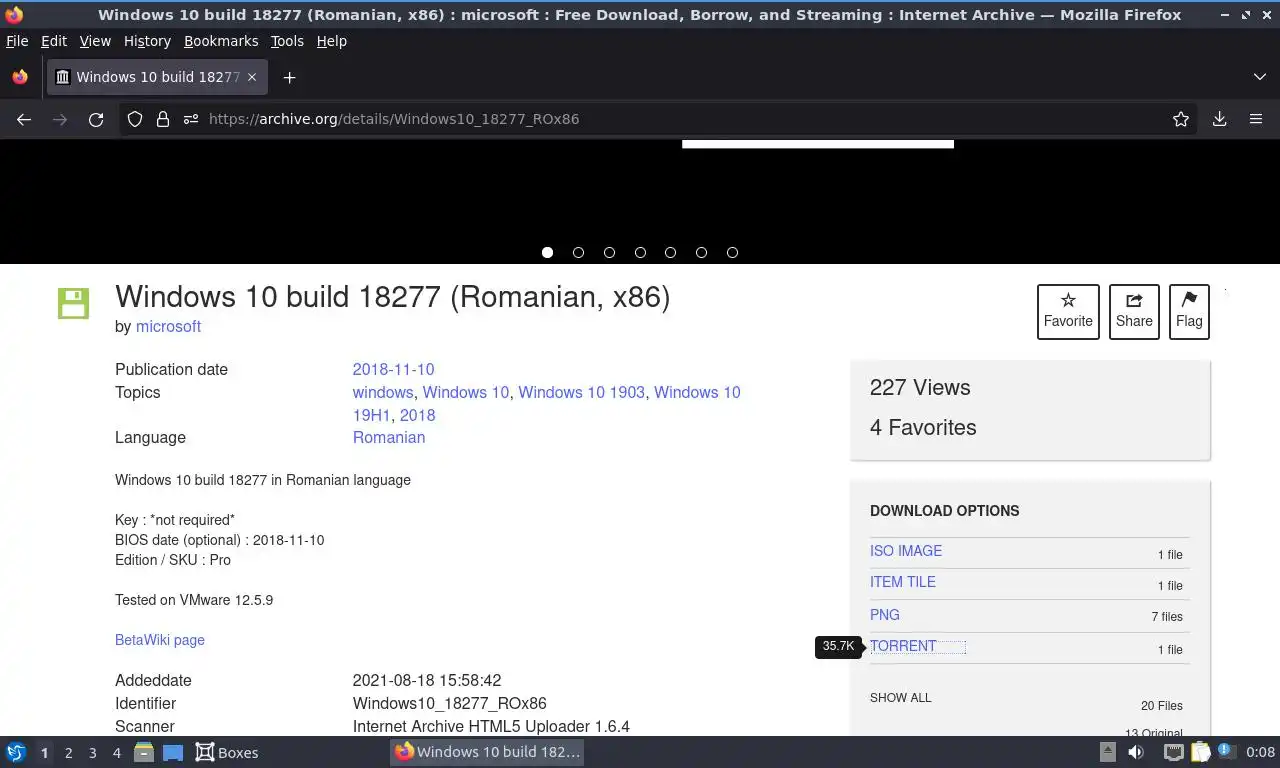1280x768 pixels.
Task: Open the Romanian language link
Action: (x=389, y=437)
